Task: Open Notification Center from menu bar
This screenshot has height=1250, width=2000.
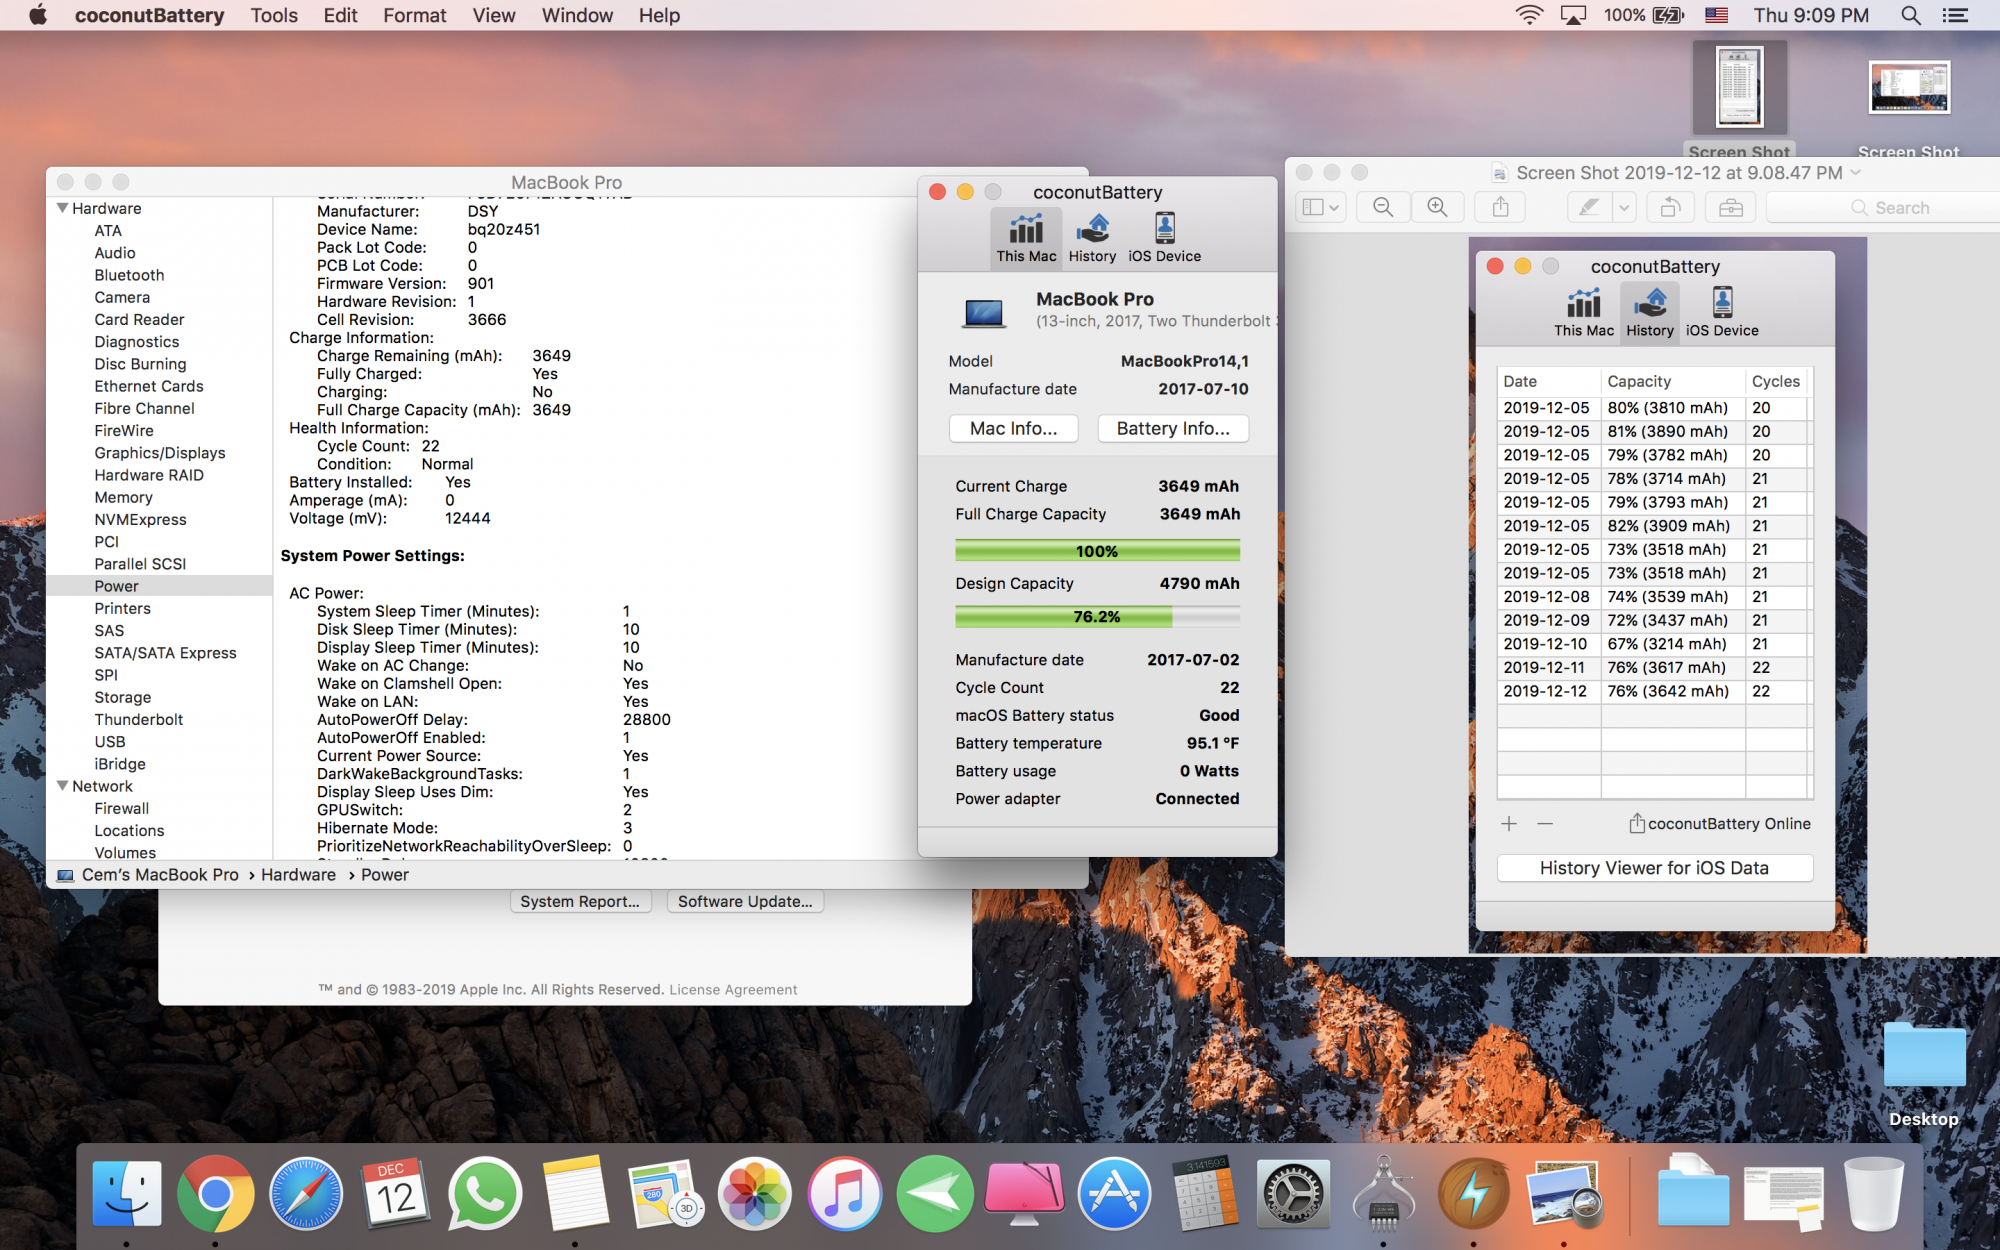Action: (1954, 15)
